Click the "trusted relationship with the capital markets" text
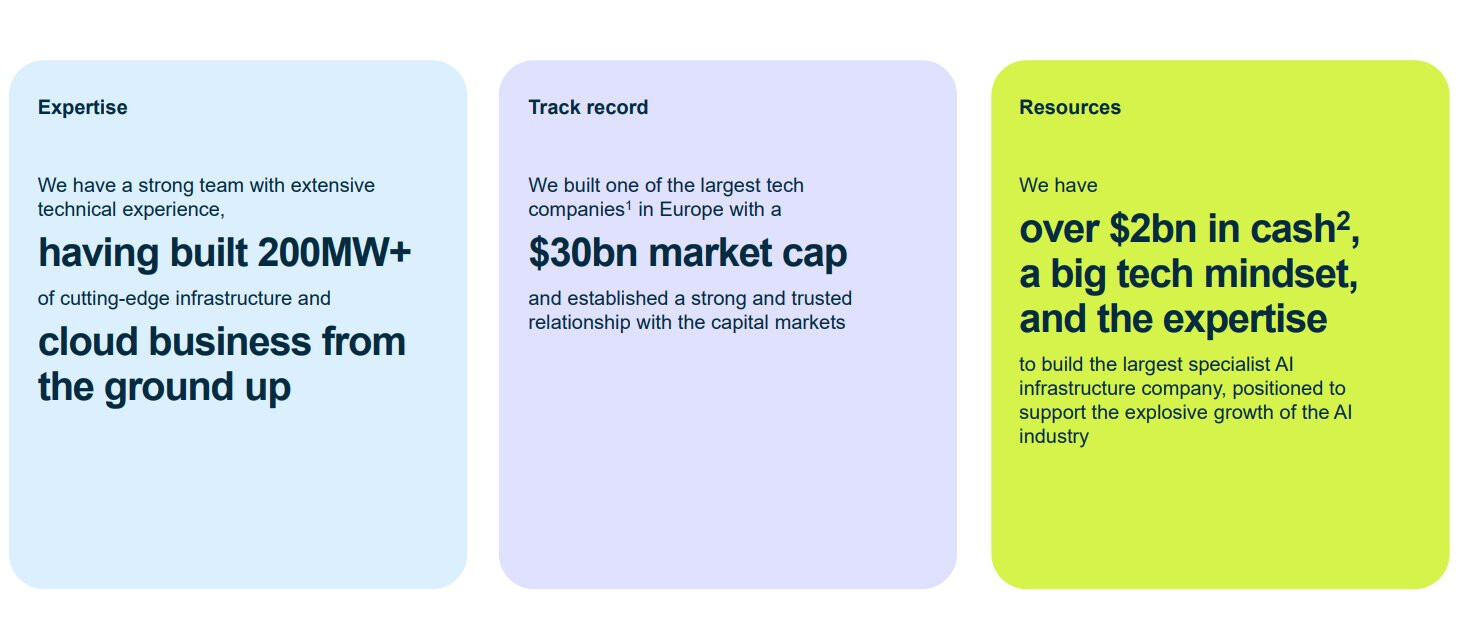 (689, 310)
